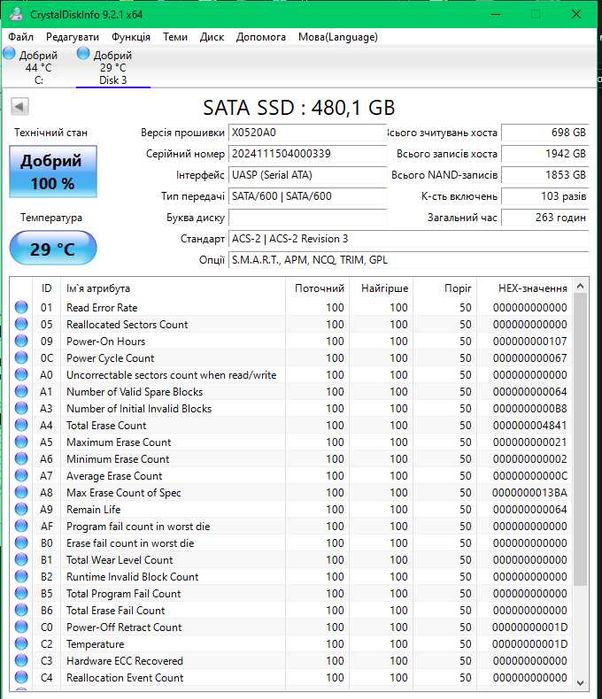602x699 pixels.
Task: Click status icon for Power-On Hours
Action: point(21,341)
